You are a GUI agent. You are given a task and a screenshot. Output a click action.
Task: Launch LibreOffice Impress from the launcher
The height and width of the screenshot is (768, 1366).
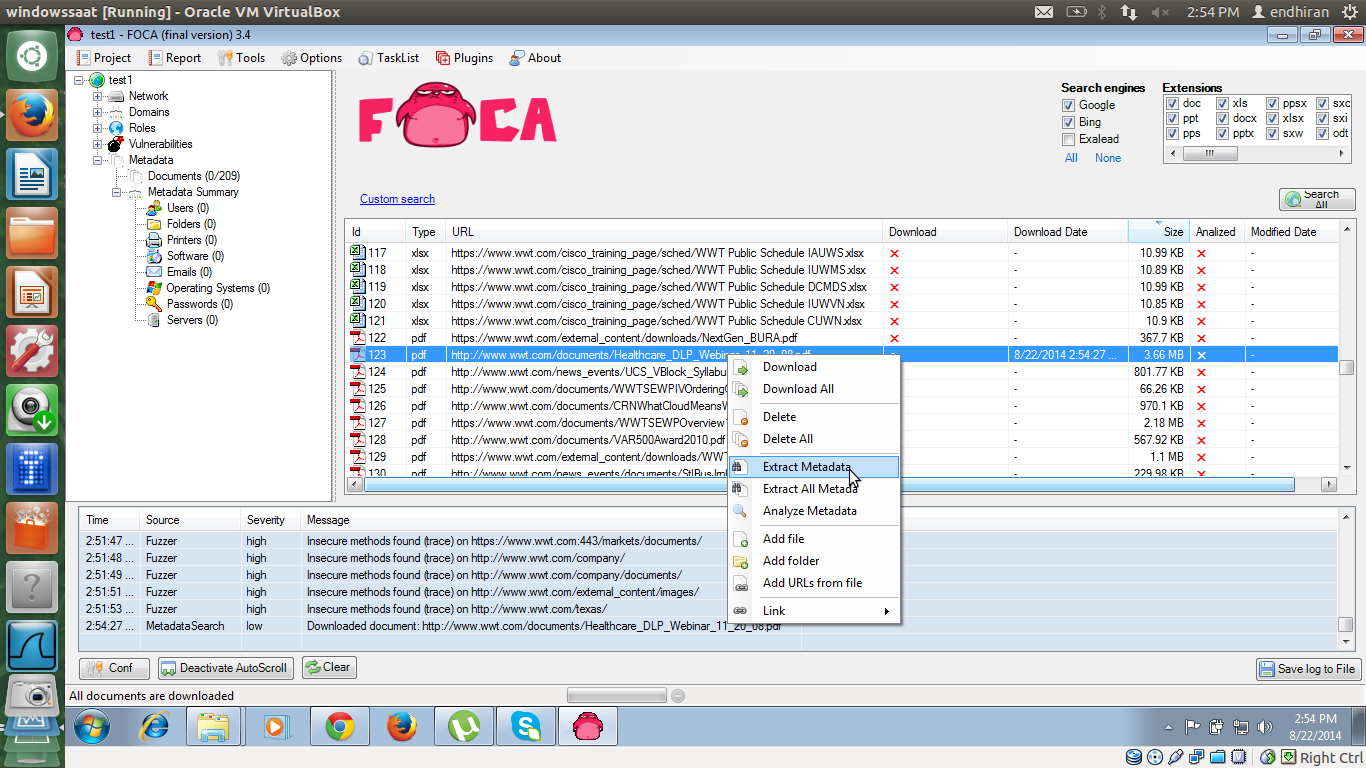click(x=32, y=293)
